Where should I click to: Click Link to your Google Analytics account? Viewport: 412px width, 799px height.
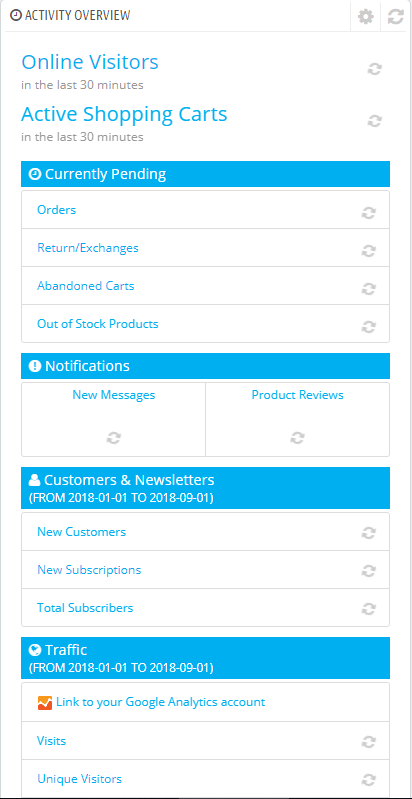coord(160,702)
